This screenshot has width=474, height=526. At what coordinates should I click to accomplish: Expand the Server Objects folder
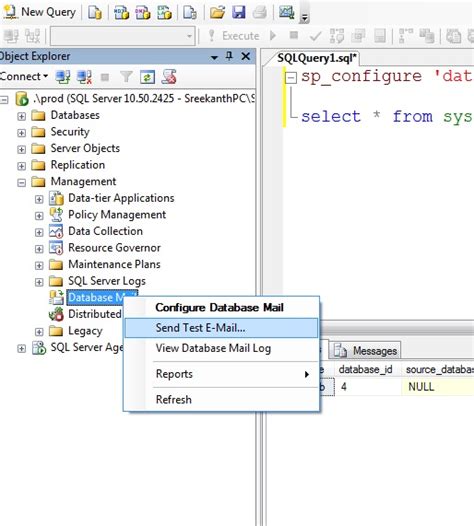(21, 149)
